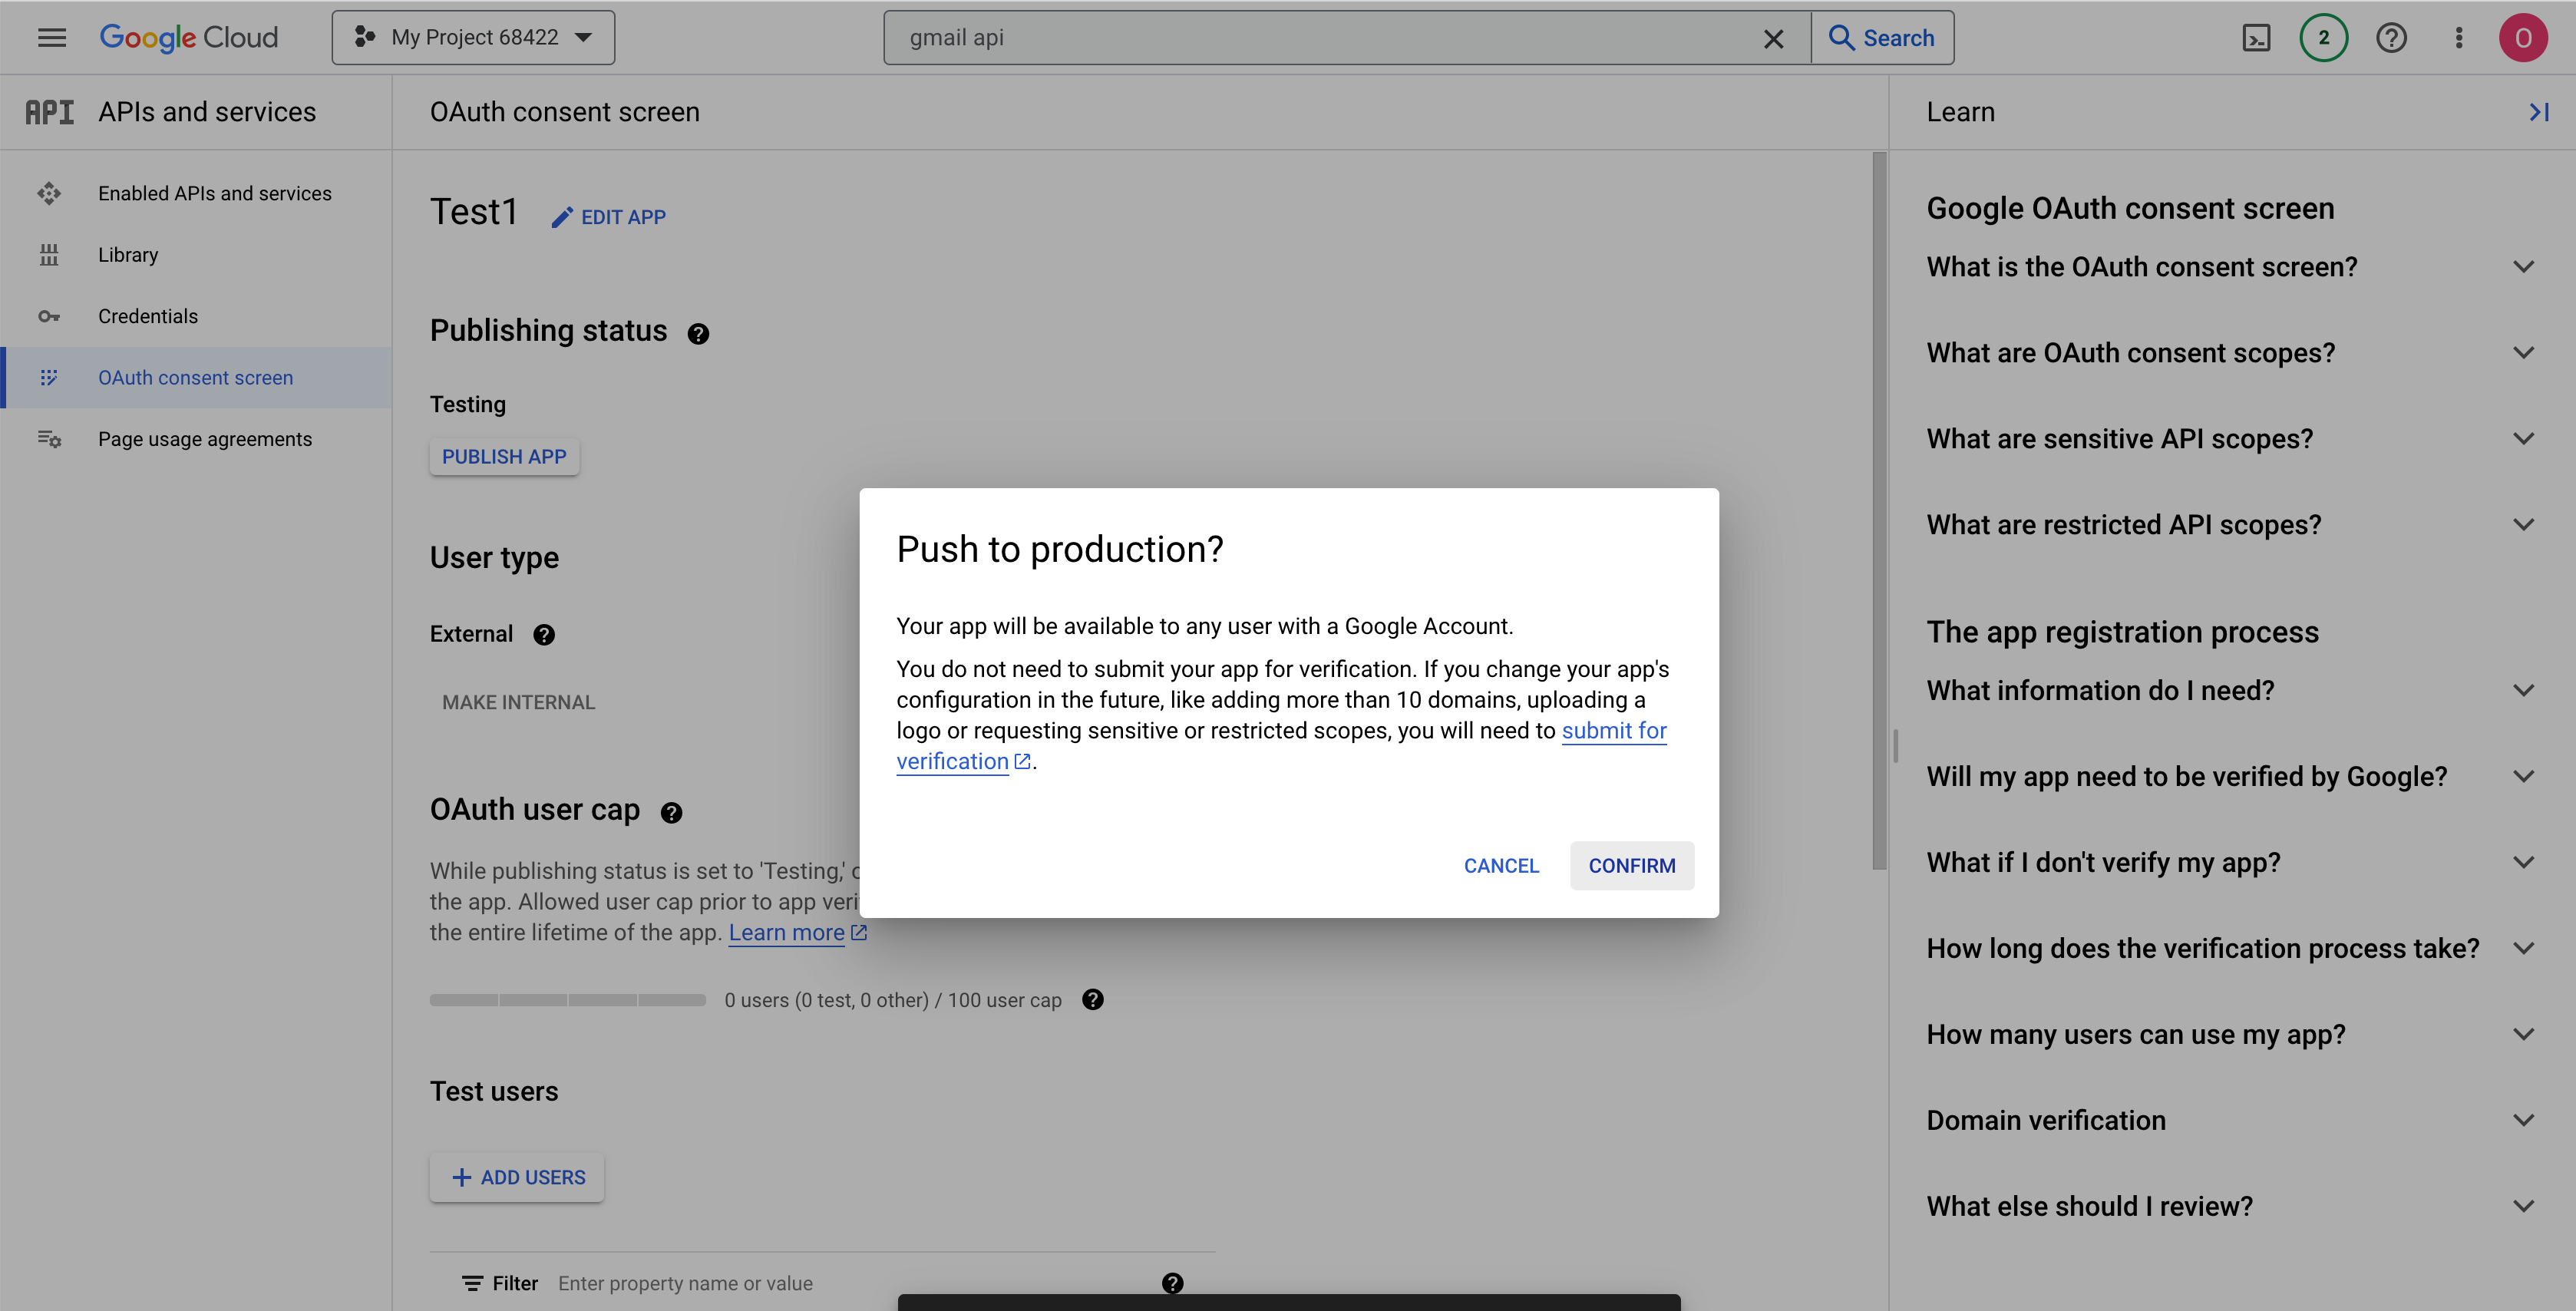Open Library section
2576x1311 pixels.
129,254
